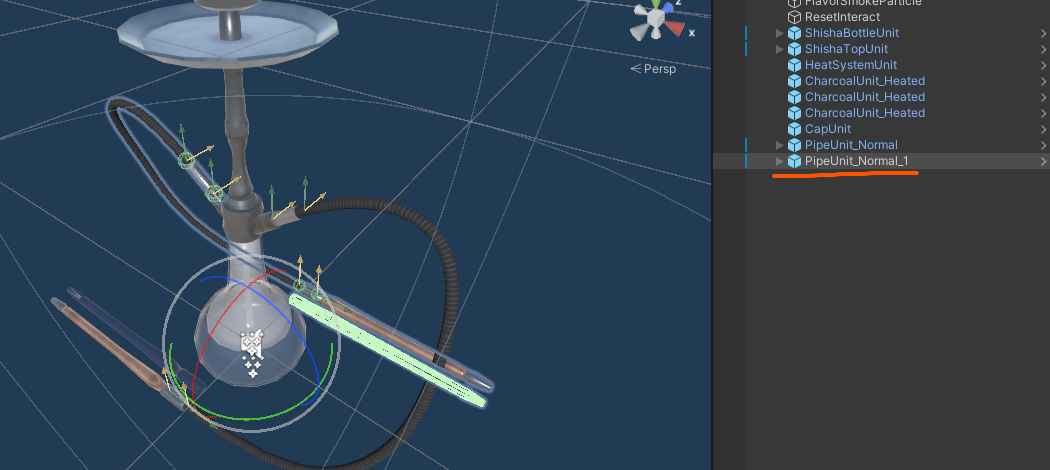Select the PipeUnit_Normal_1 row
This screenshot has height=470, width=1050.
(881, 161)
